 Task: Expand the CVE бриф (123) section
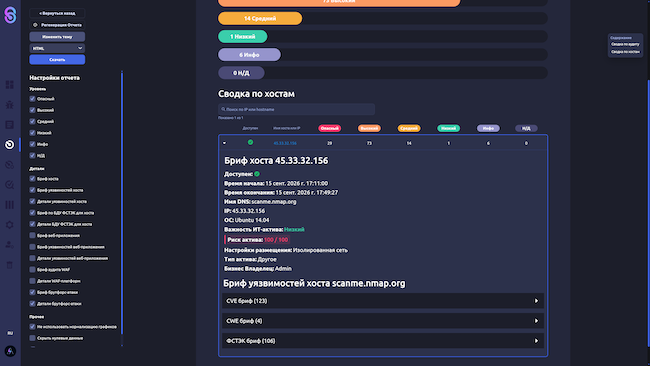click(383, 301)
